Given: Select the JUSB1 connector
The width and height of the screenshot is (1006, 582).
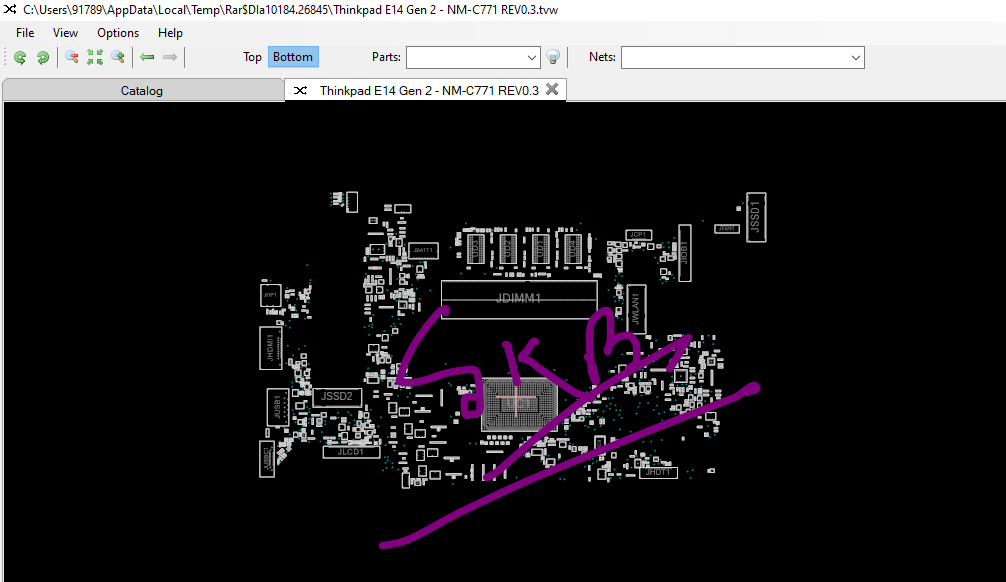Looking at the screenshot, I should [x=277, y=407].
